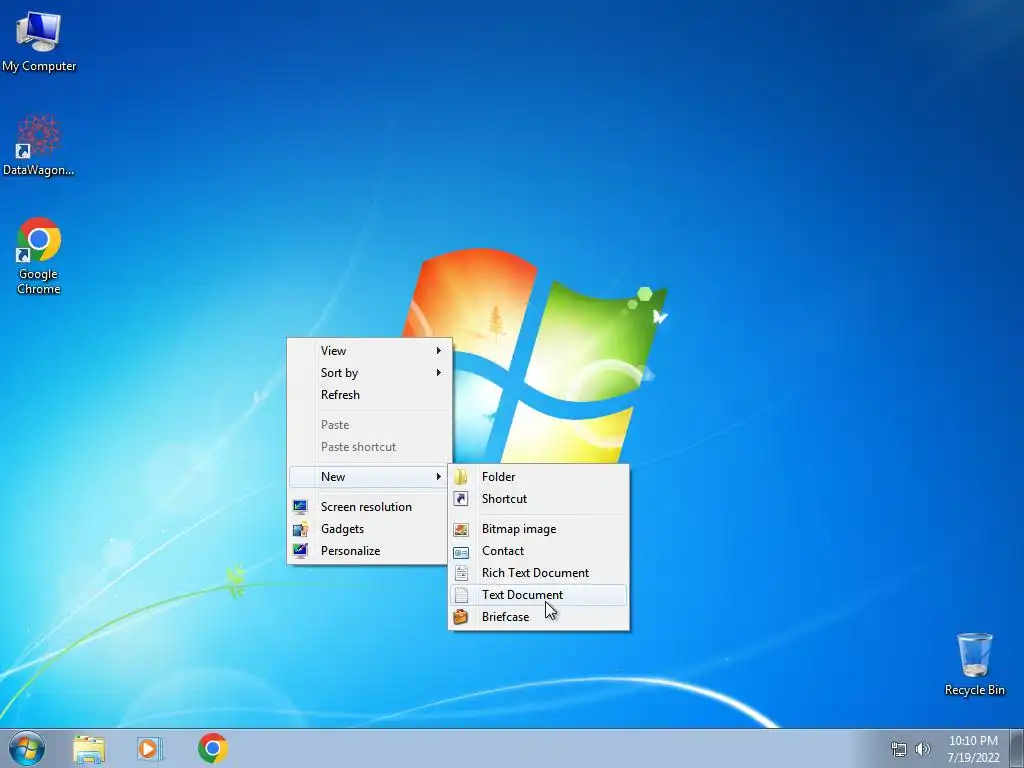
Task: Click the Show desktop strip
Action: tap(1017, 748)
